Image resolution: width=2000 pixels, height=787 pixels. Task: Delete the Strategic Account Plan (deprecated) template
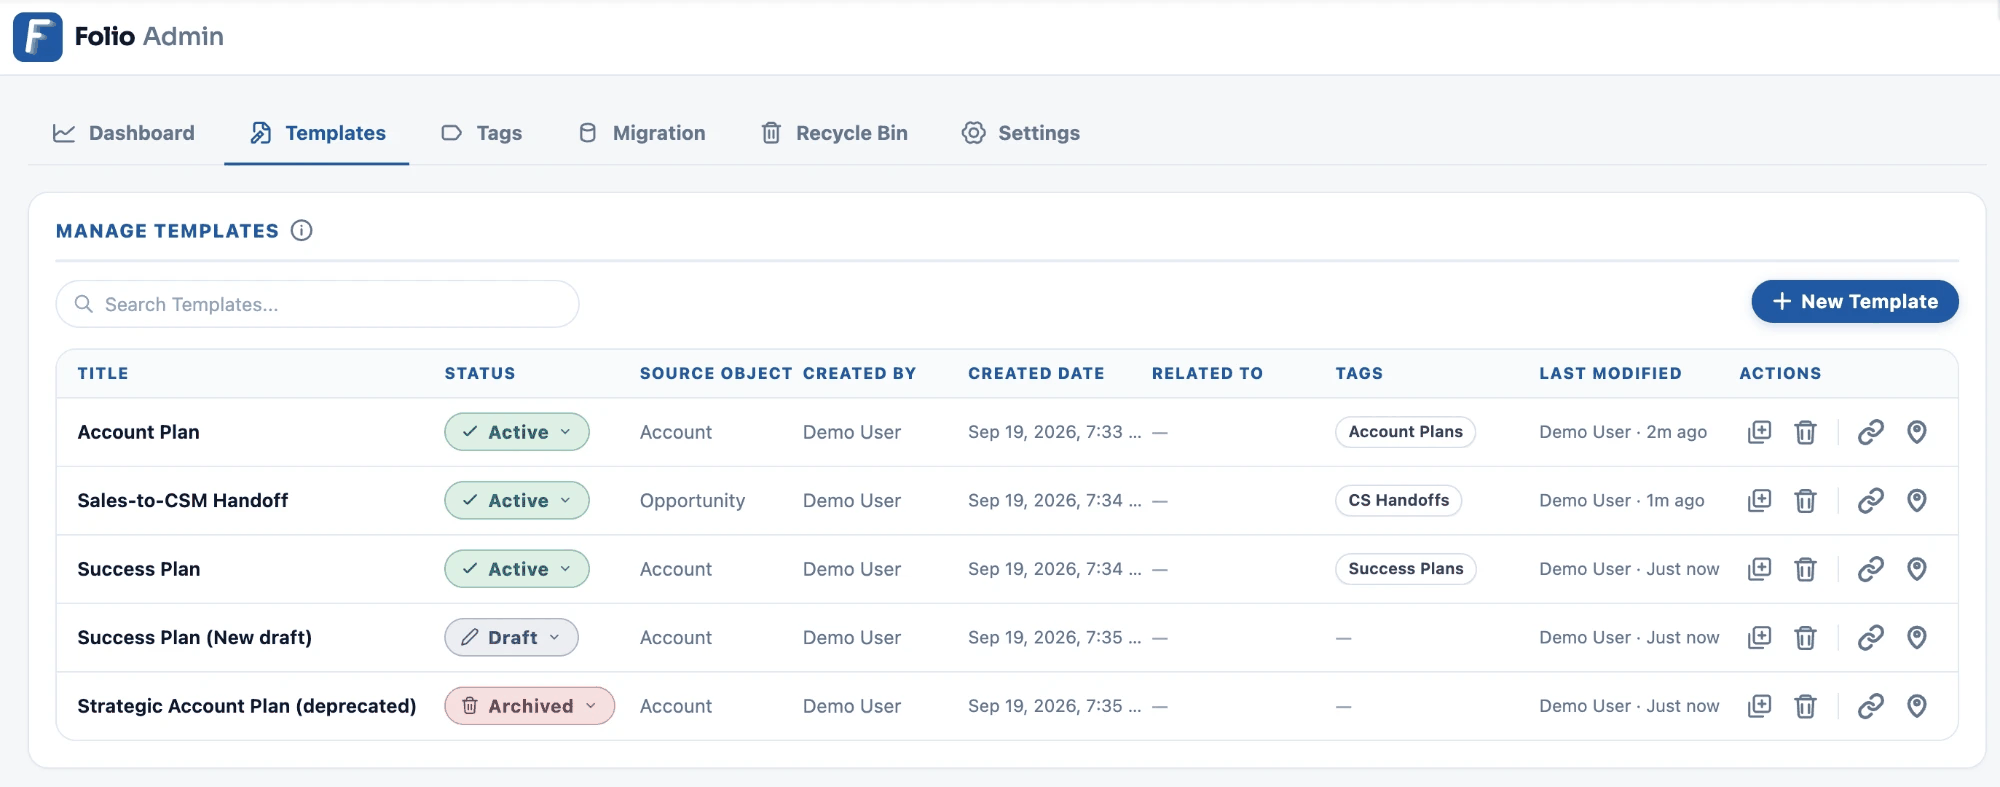pyautogui.click(x=1805, y=706)
